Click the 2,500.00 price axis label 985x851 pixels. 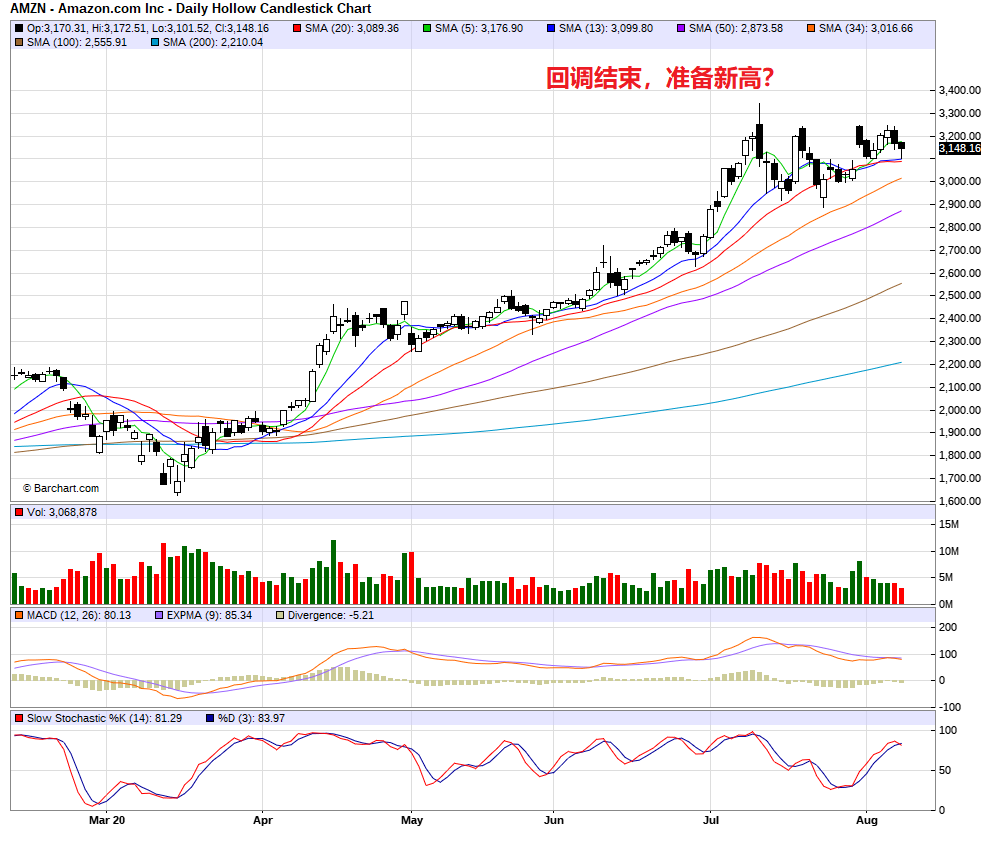pos(959,296)
